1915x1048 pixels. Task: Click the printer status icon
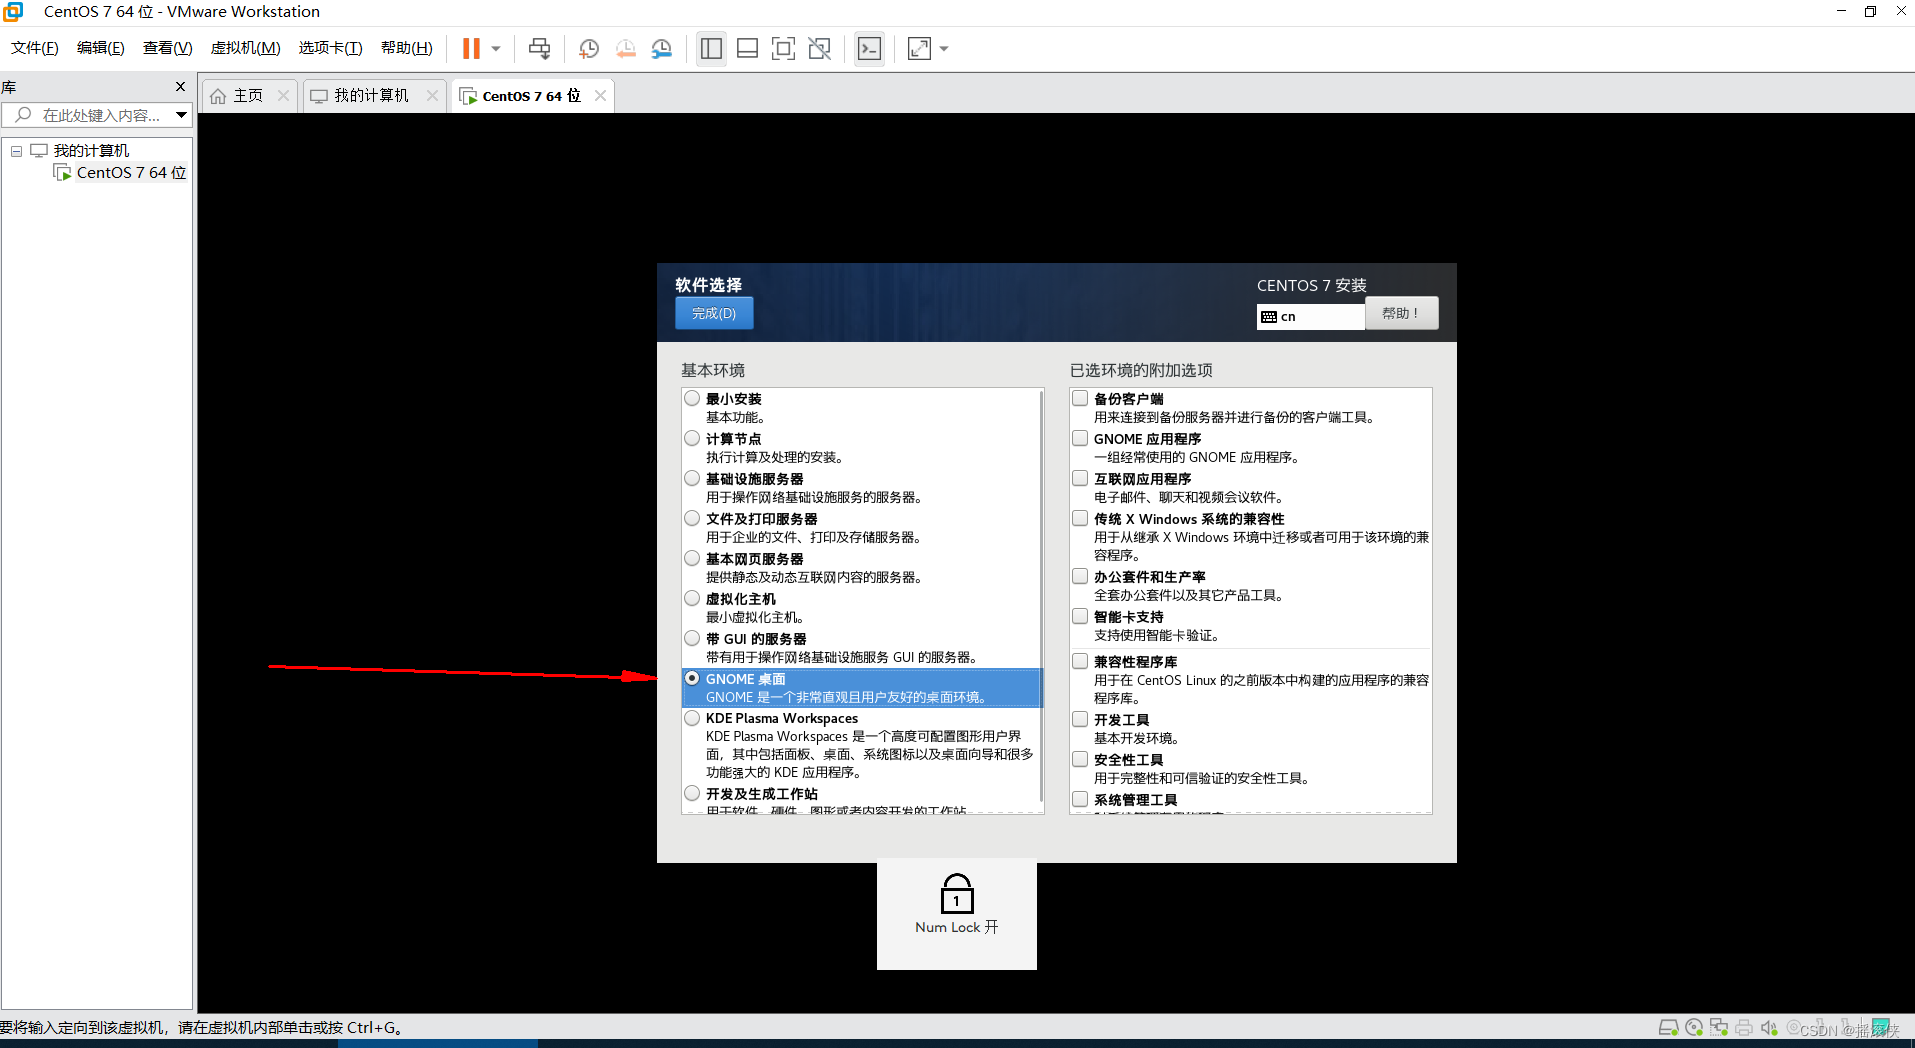pyautogui.click(x=1744, y=1028)
